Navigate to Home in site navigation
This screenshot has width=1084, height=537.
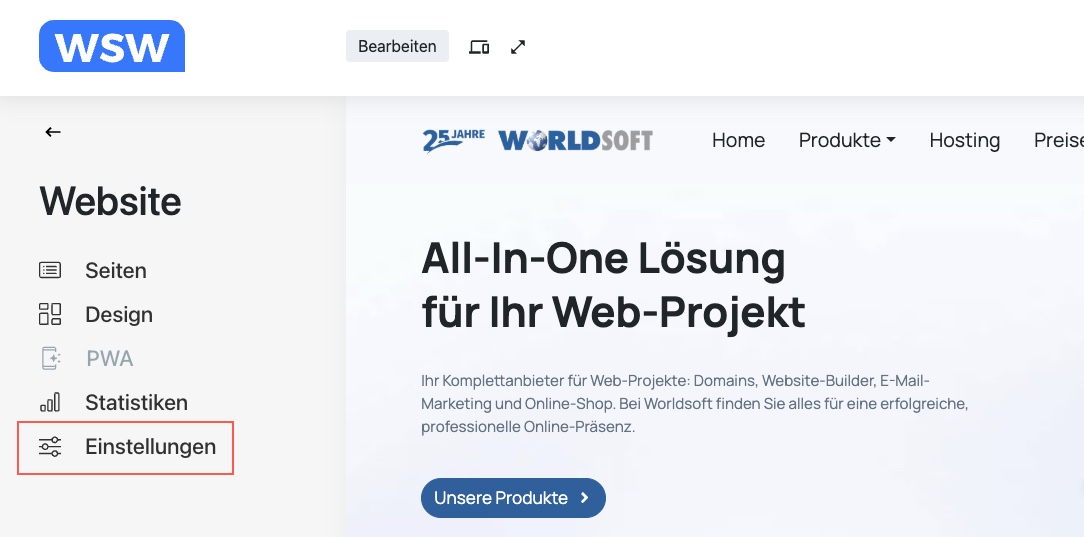(738, 140)
